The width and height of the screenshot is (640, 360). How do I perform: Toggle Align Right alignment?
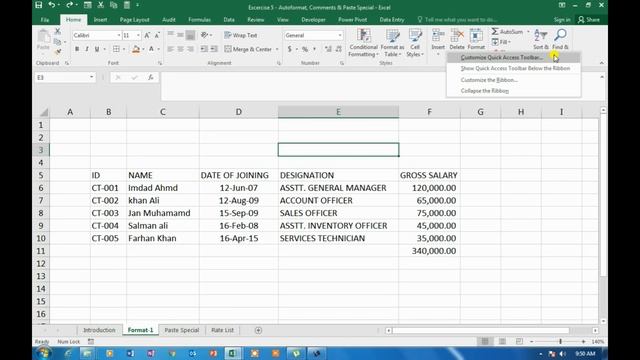[190, 49]
